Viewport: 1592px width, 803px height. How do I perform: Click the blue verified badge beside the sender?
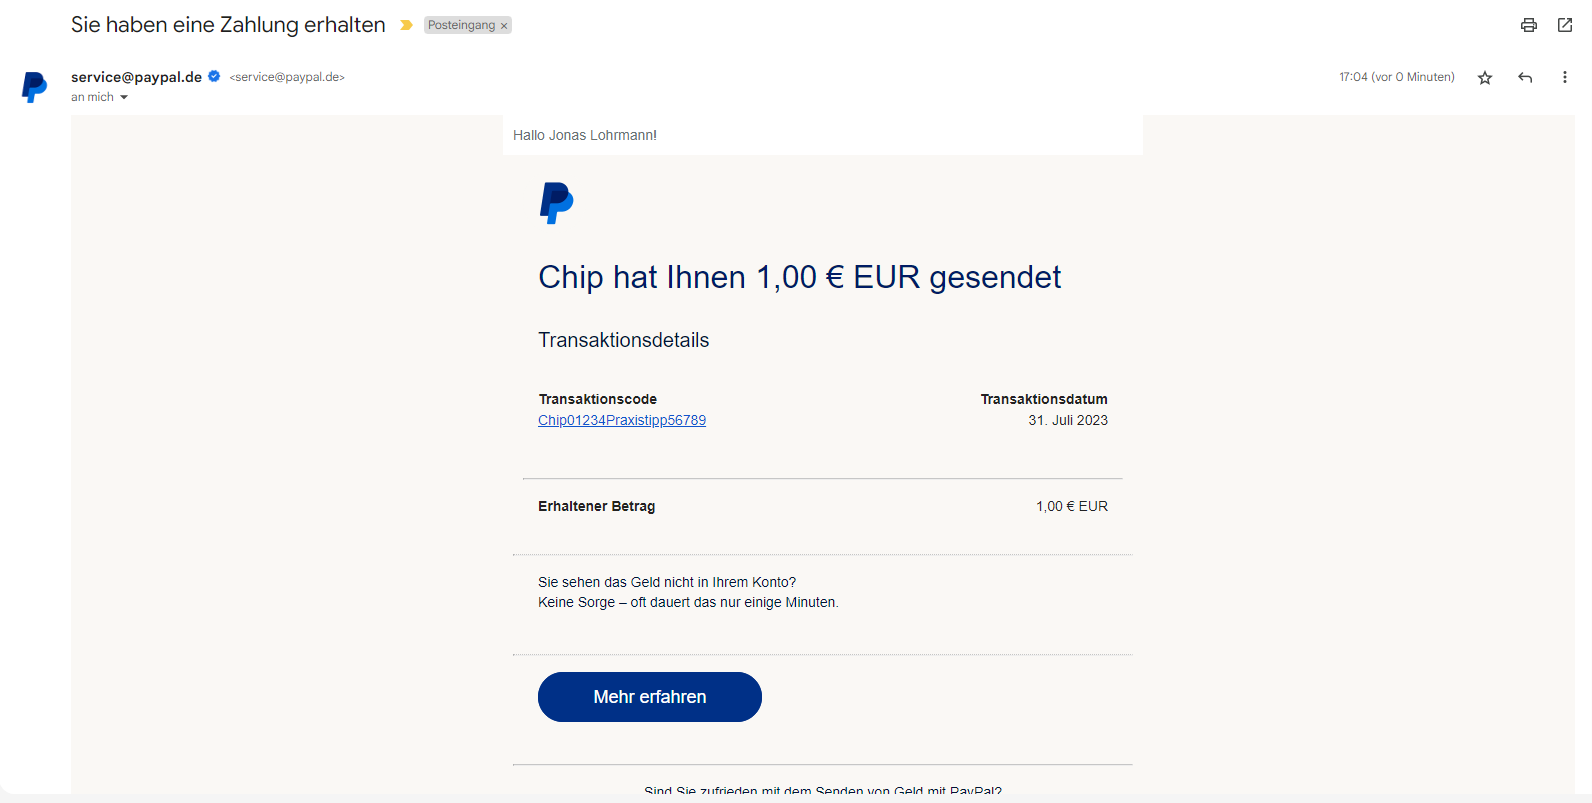click(214, 76)
